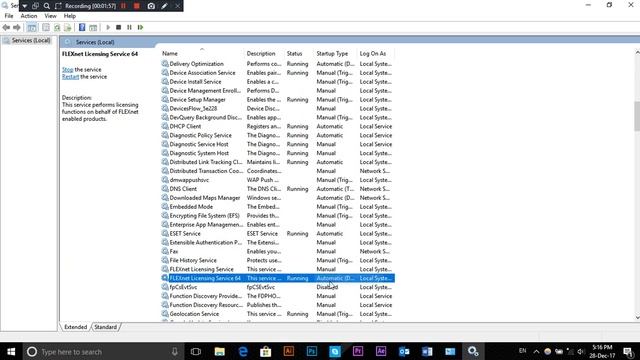
Task: Click the Pause Service toolbar icon
Action: pos(129,27)
